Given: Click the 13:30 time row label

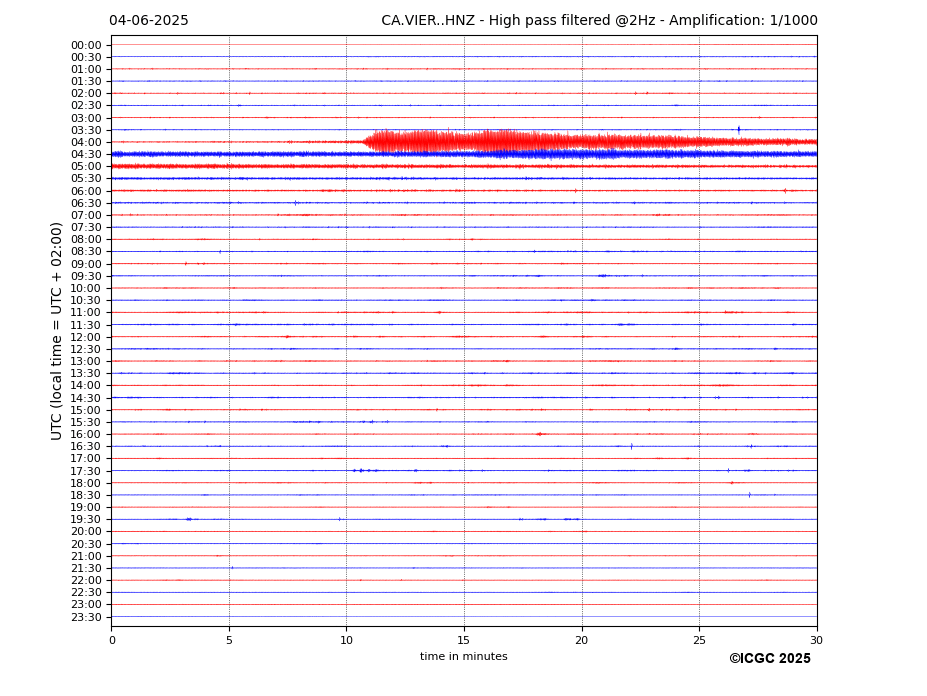Looking at the screenshot, I should pyautogui.click(x=86, y=374).
